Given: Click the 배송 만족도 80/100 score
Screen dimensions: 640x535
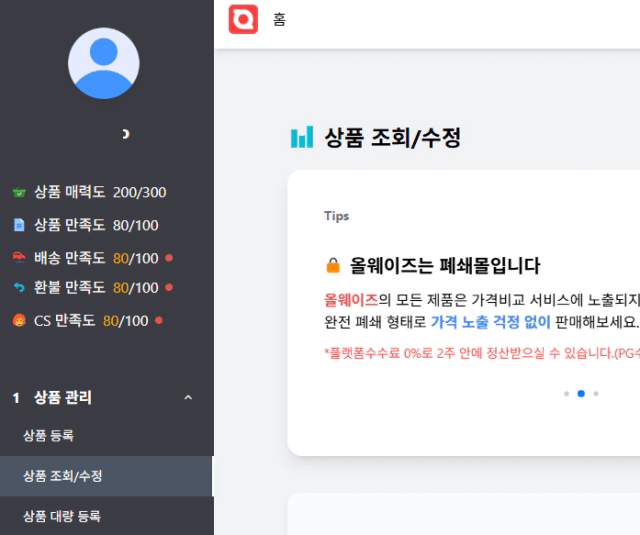Looking at the screenshot, I should (136, 258).
